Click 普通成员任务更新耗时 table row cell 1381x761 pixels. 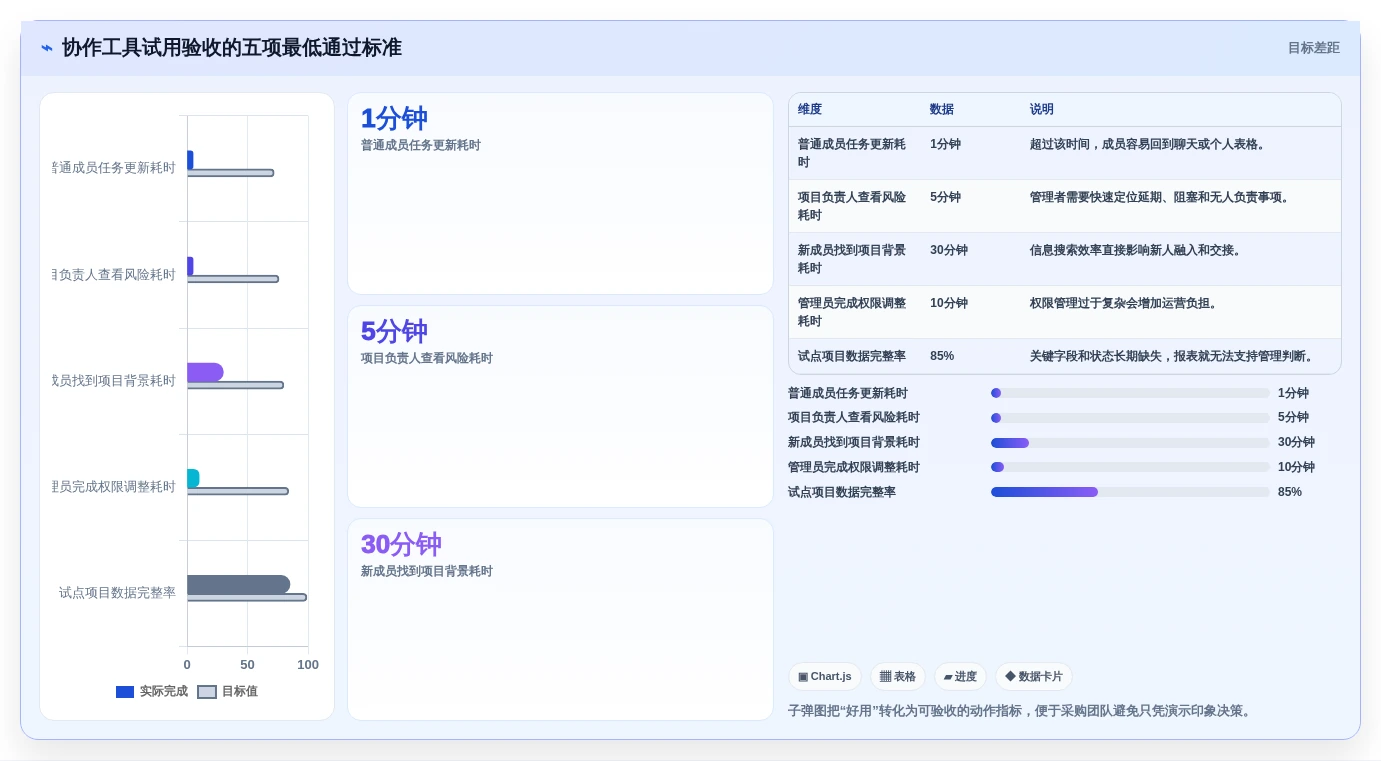tap(853, 153)
